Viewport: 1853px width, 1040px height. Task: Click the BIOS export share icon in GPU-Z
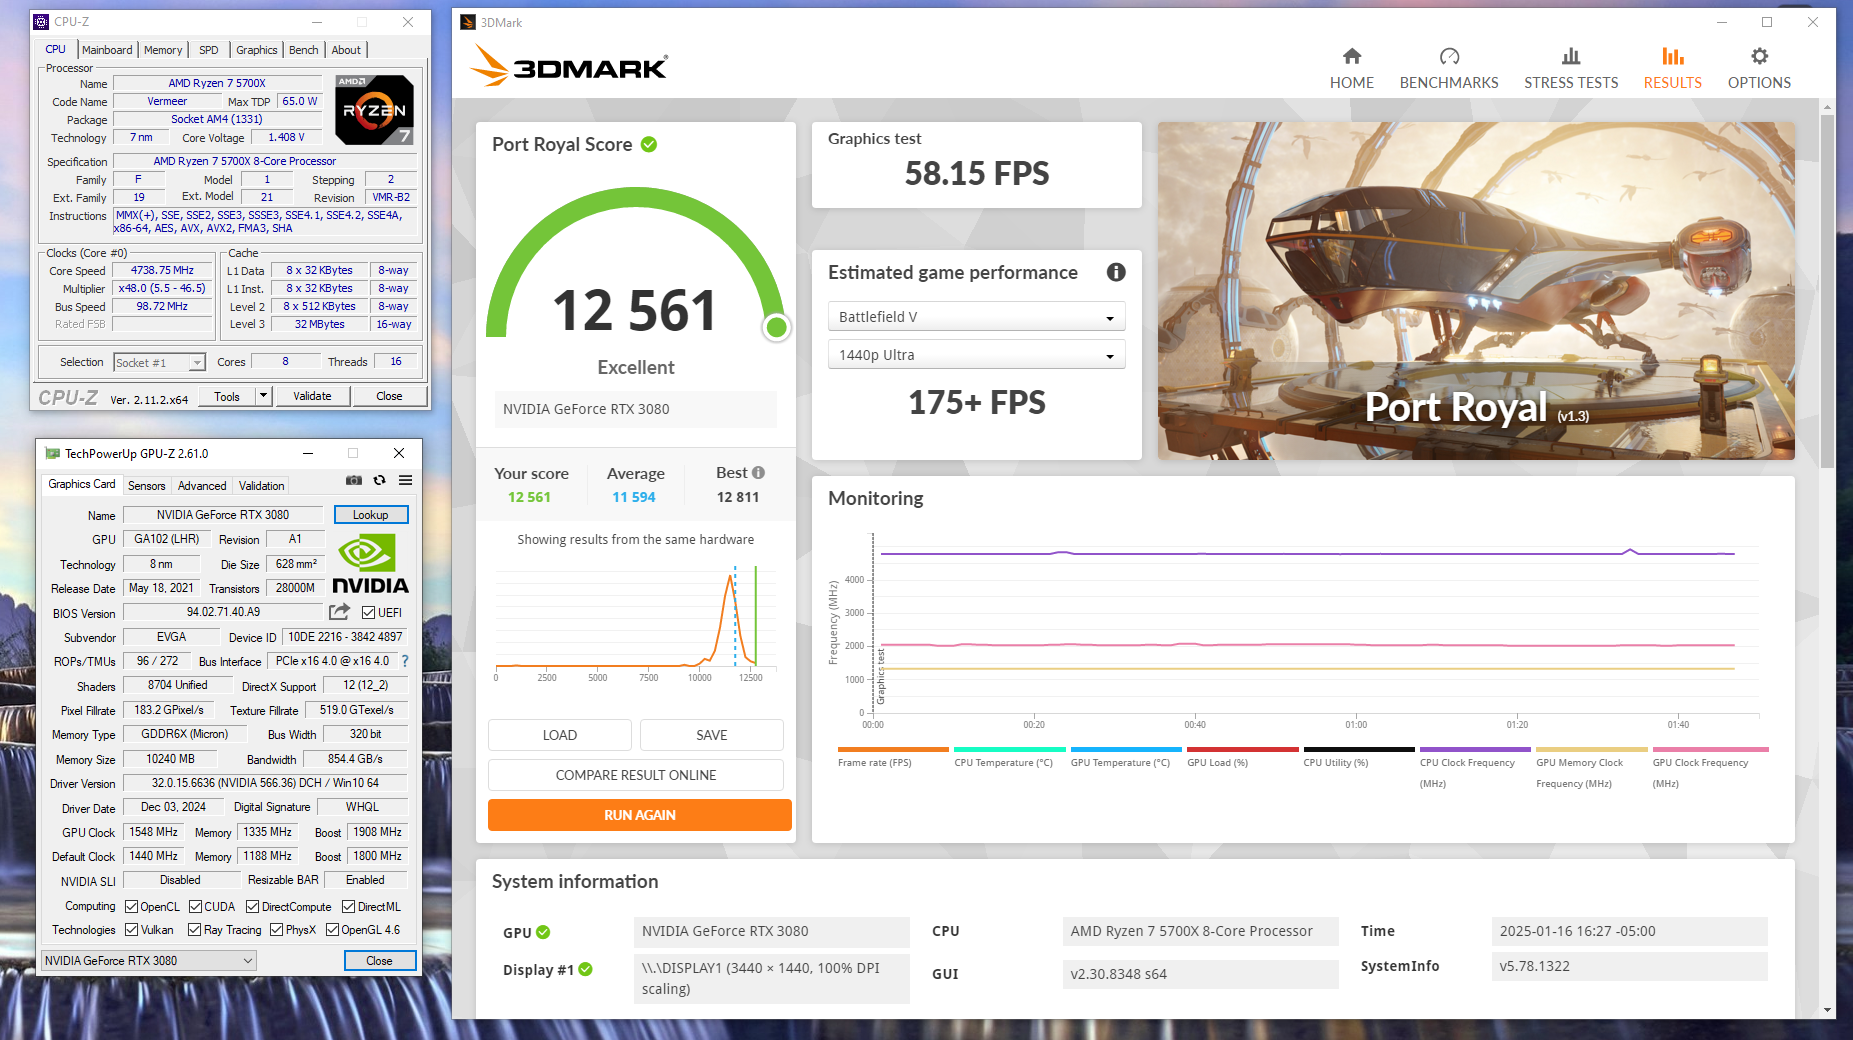pyautogui.click(x=339, y=611)
